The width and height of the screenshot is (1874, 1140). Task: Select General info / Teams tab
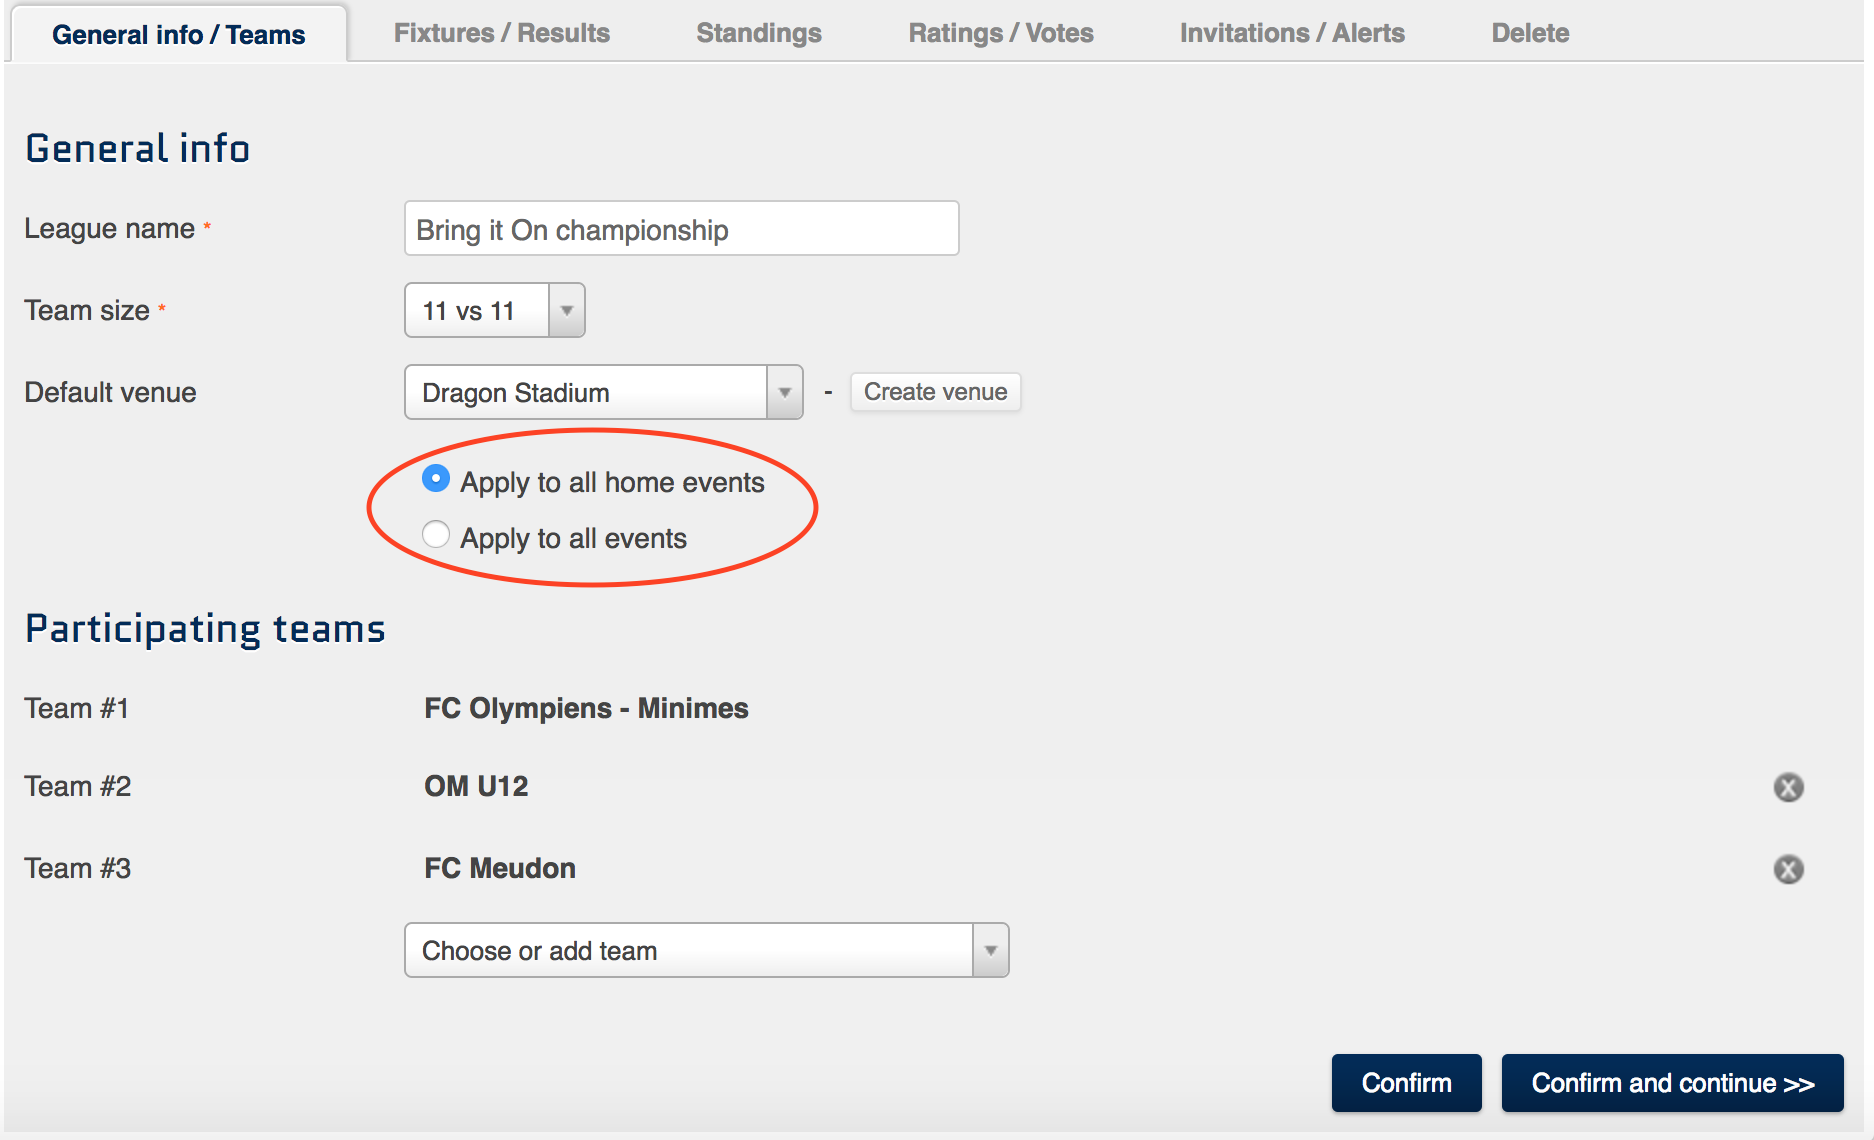[179, 35]
